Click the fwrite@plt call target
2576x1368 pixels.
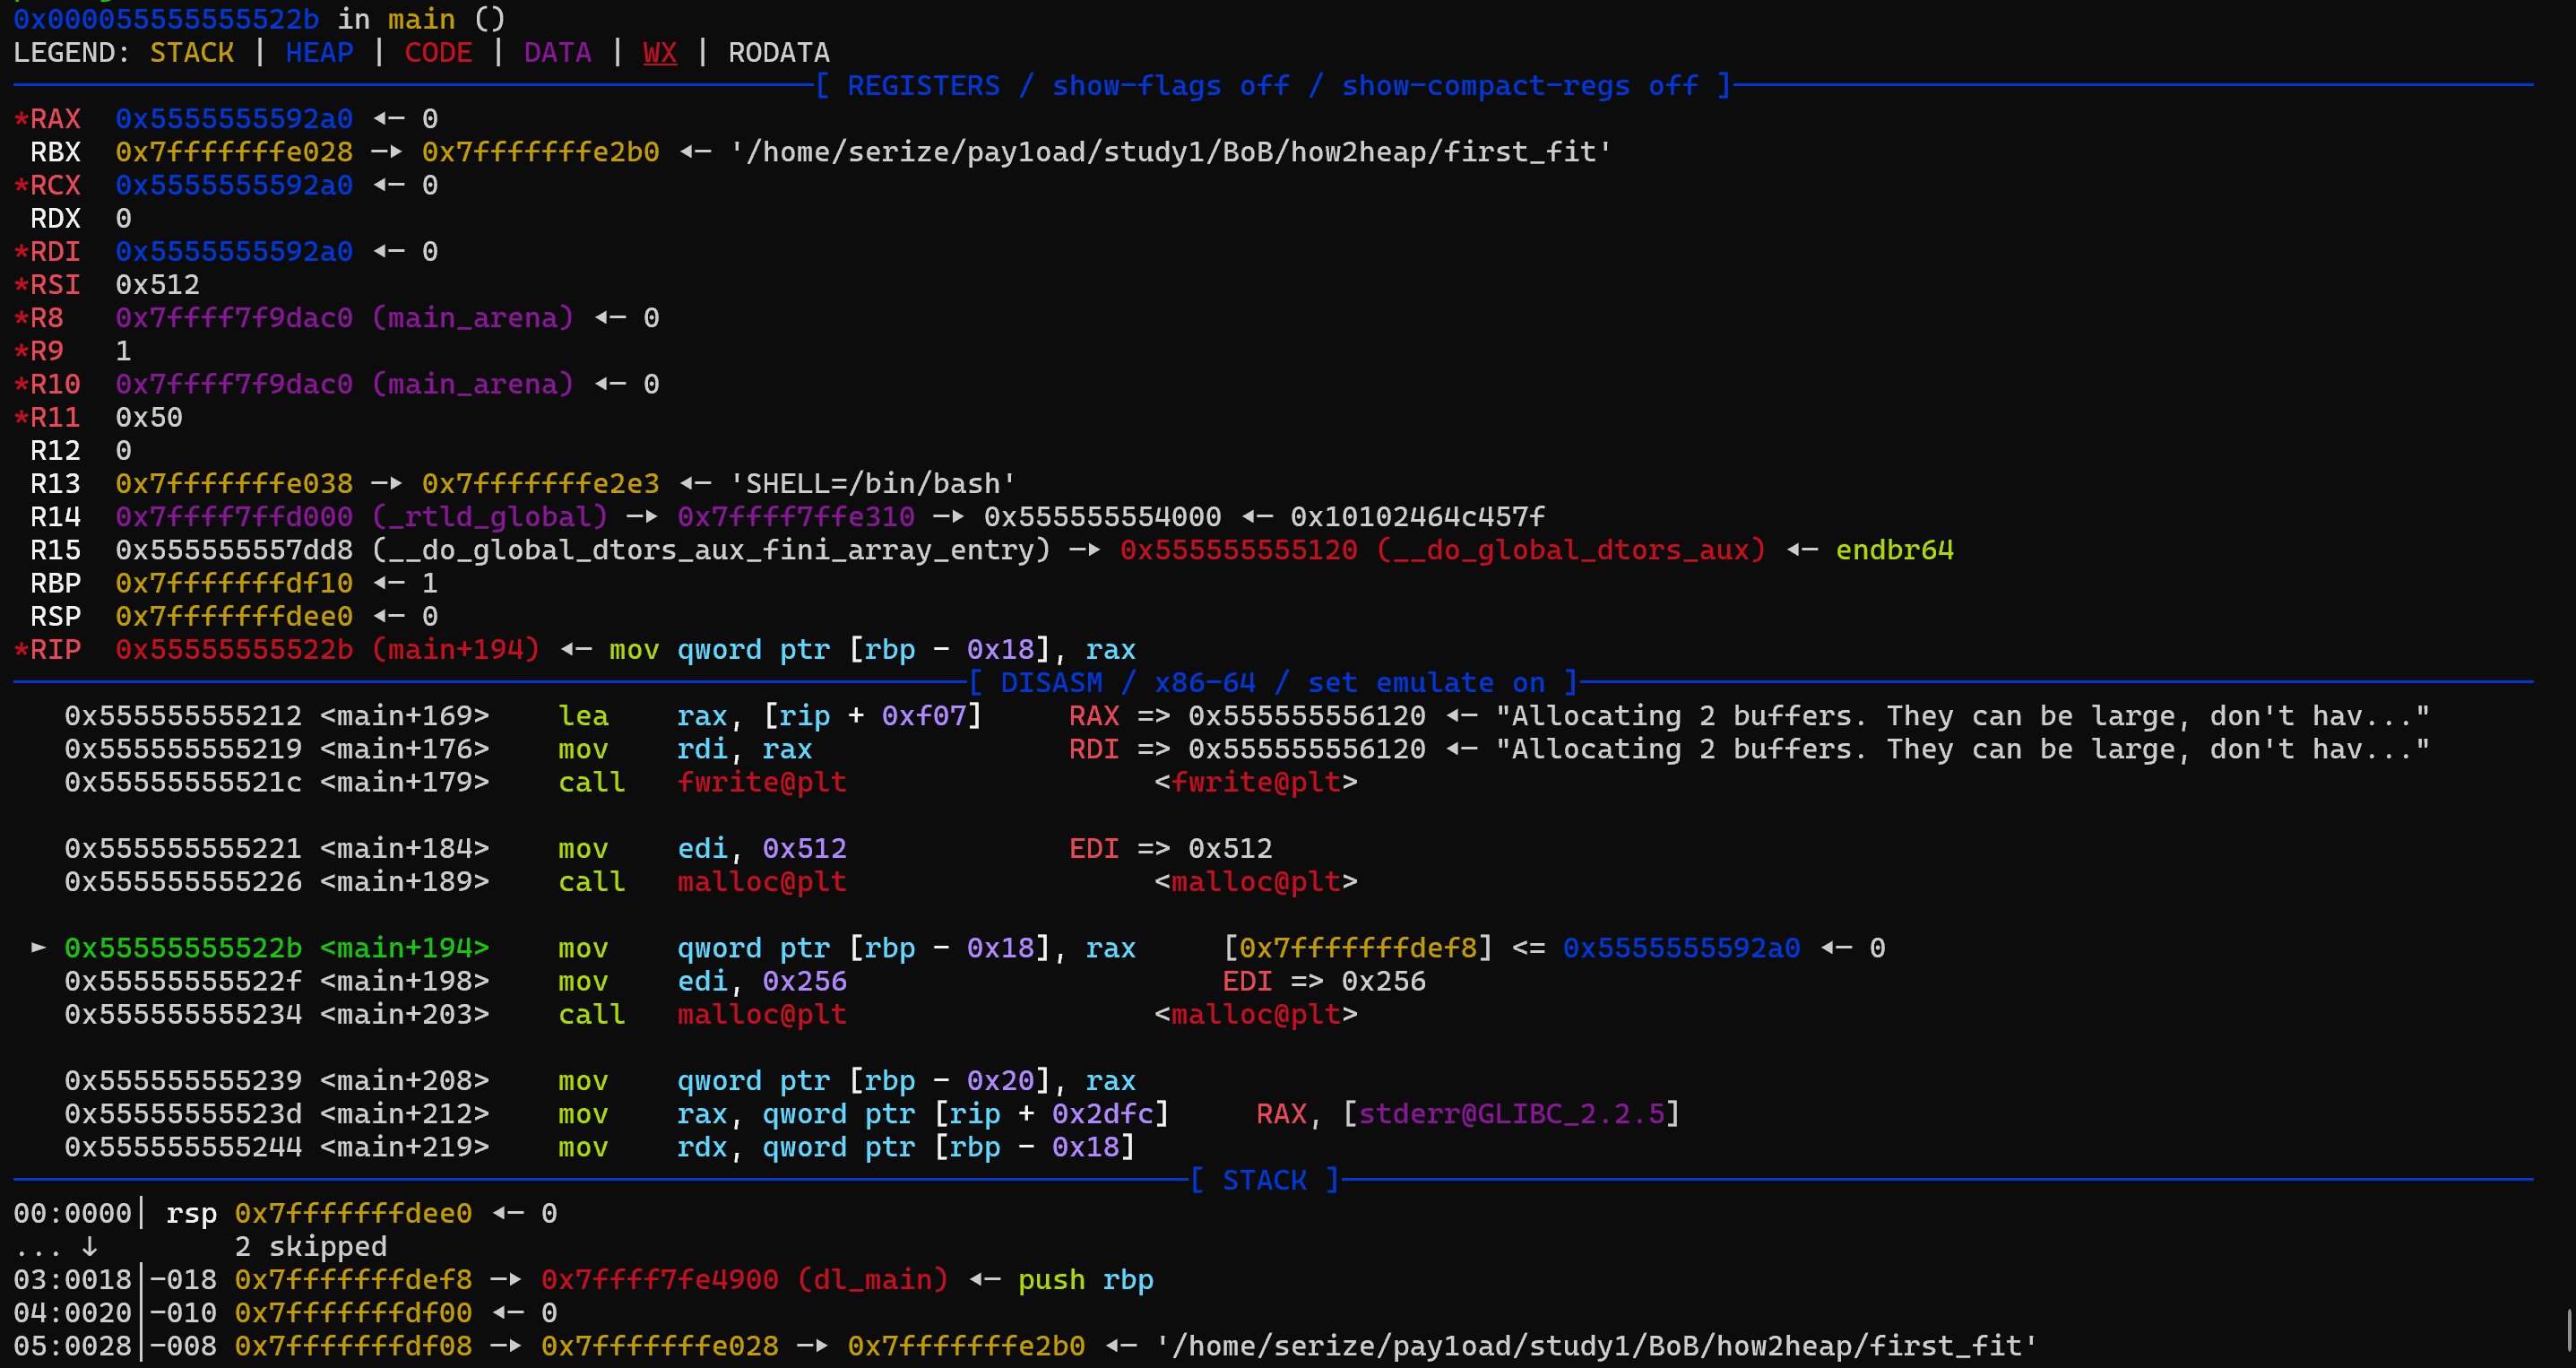coord(761,782)
